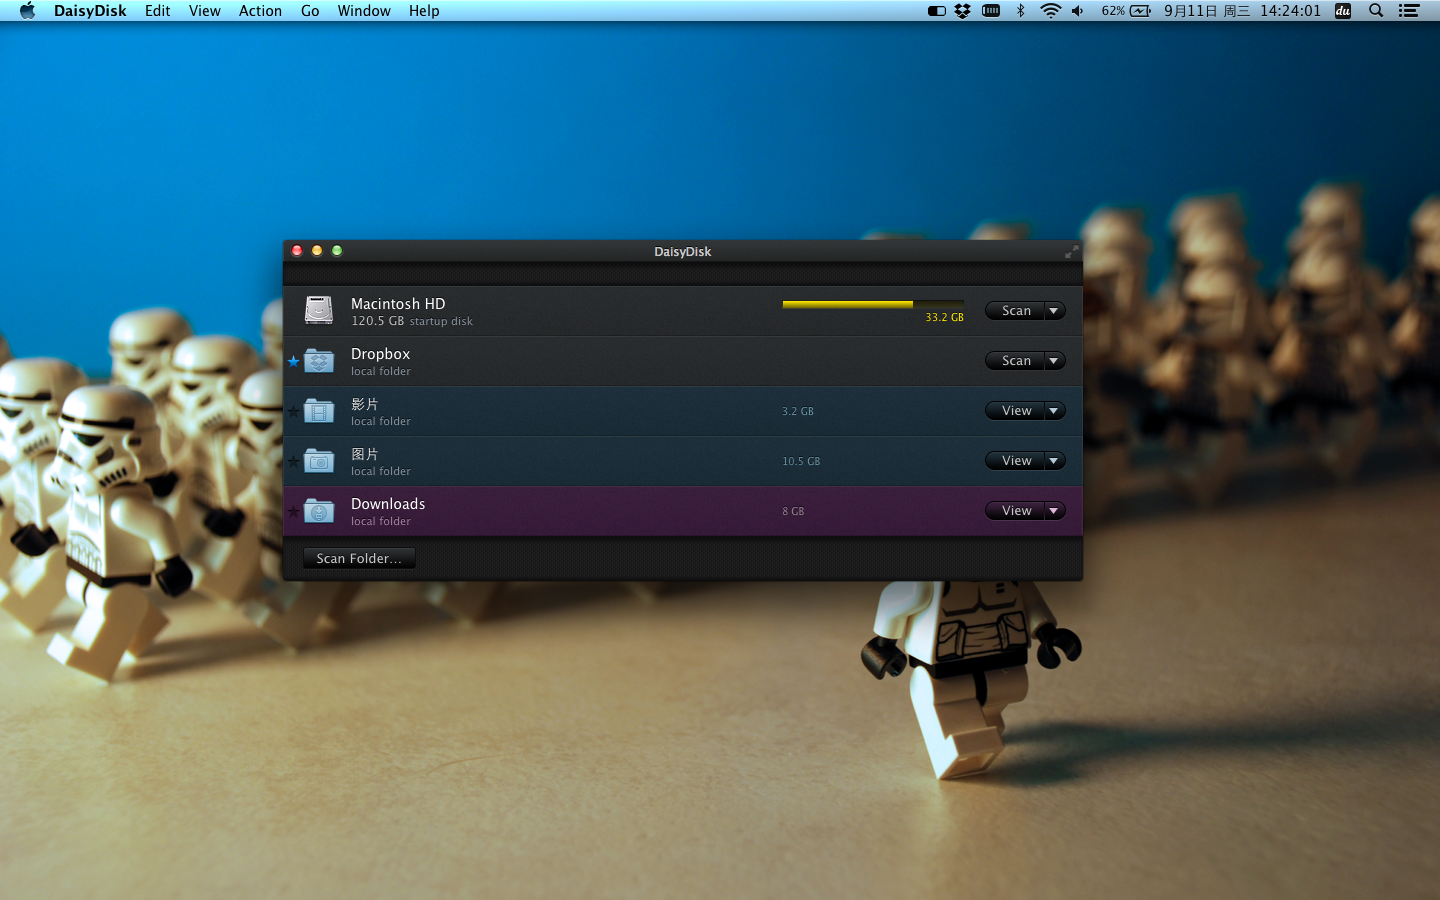The height and width of the screenshot is (900, 1440).
Task: Open the dropdown arrow next to 图片 View
Action: coord(1054,461)
